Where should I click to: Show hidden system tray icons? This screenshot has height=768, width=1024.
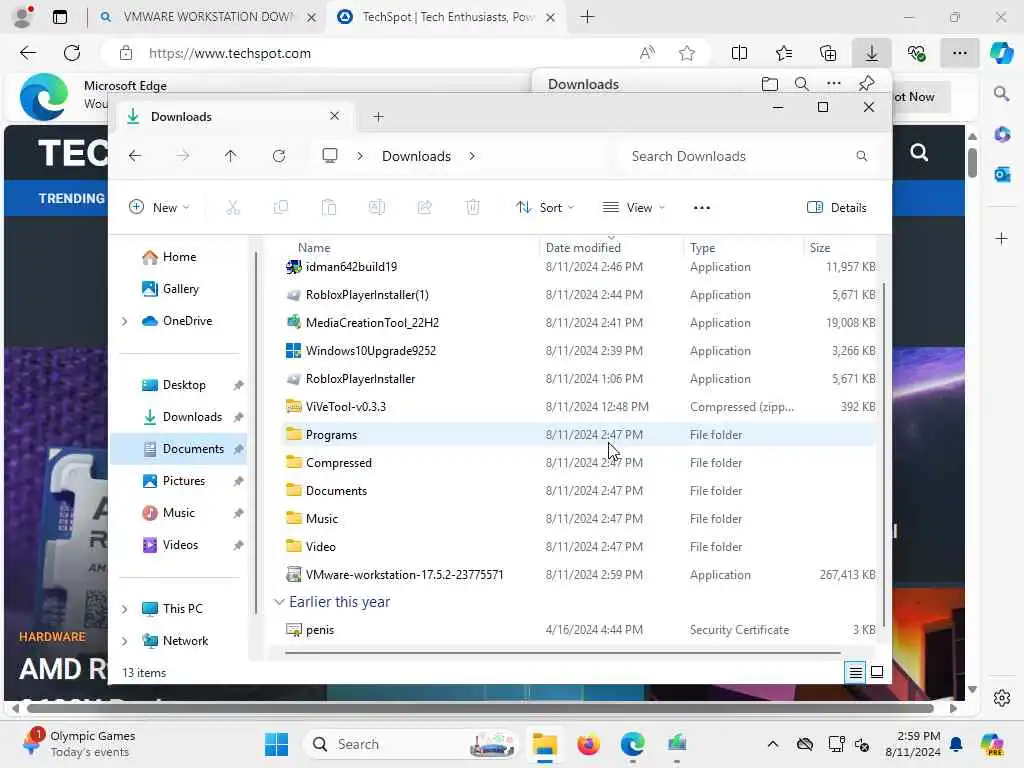tap(773, 744)
